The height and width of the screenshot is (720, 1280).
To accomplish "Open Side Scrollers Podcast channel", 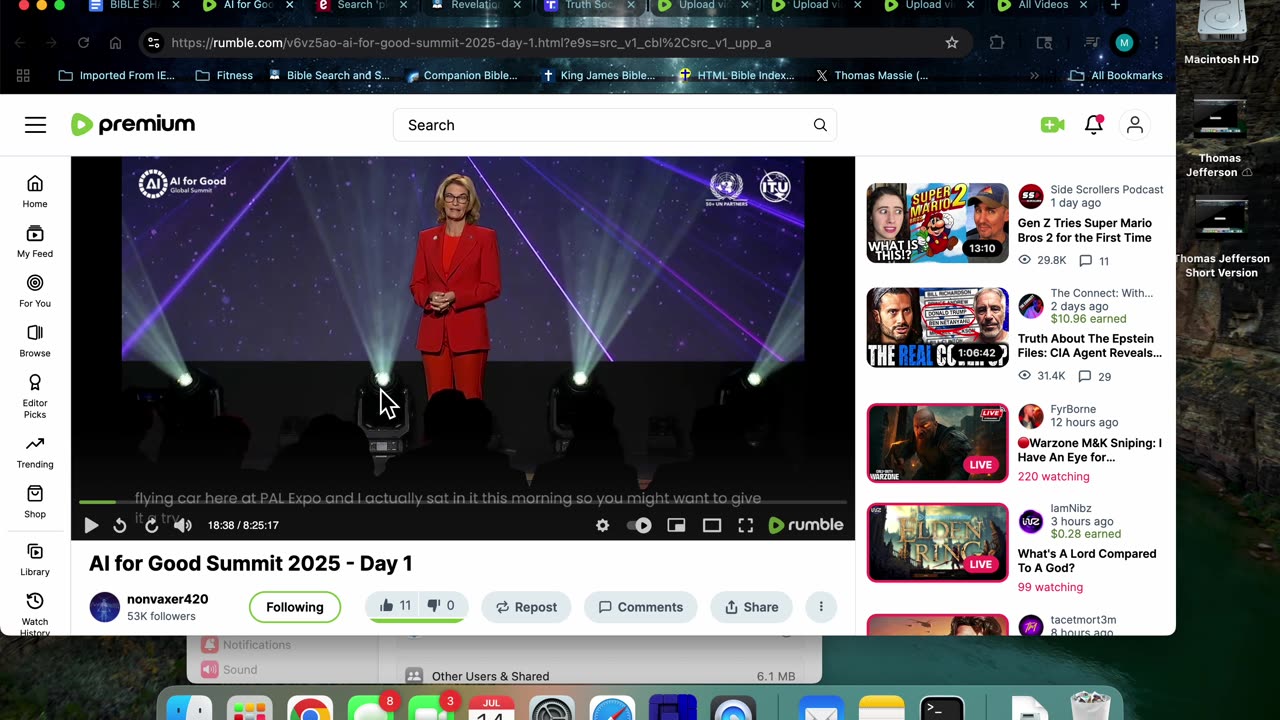I will pyautogui.click(x=1107, y=189).
